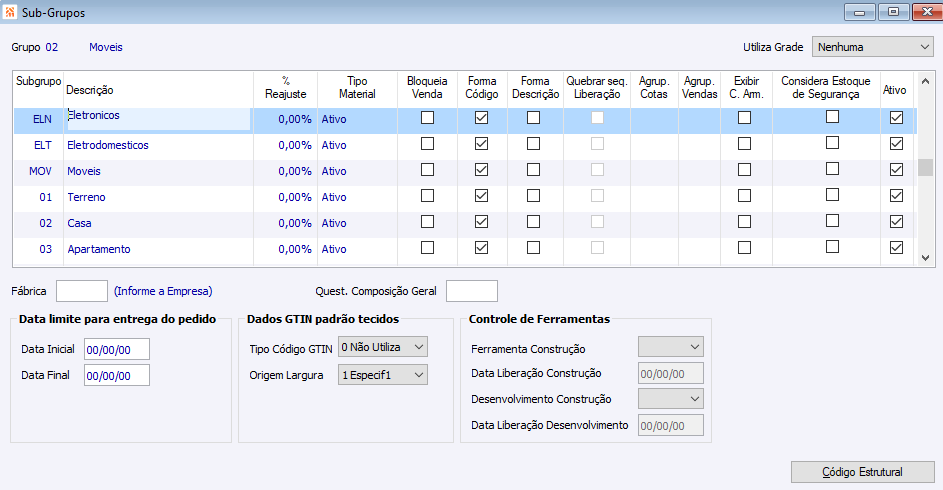Image resolution: width=943 pixels, height=490 pixels.
Task: Click the Grupo code 02 value
Action: coord(52,47)
